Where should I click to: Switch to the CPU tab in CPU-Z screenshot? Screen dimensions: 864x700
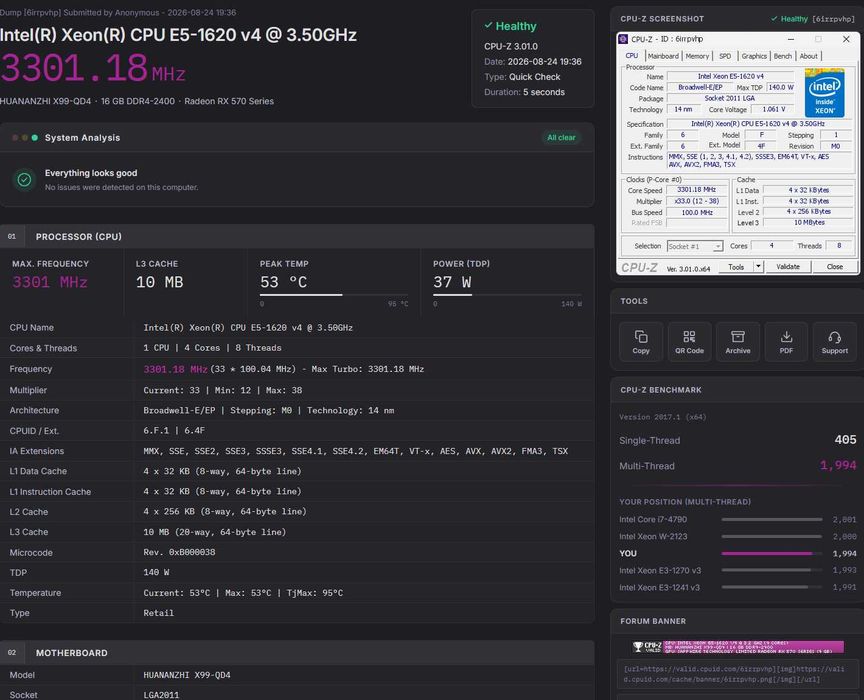click(x=631, y=56)
